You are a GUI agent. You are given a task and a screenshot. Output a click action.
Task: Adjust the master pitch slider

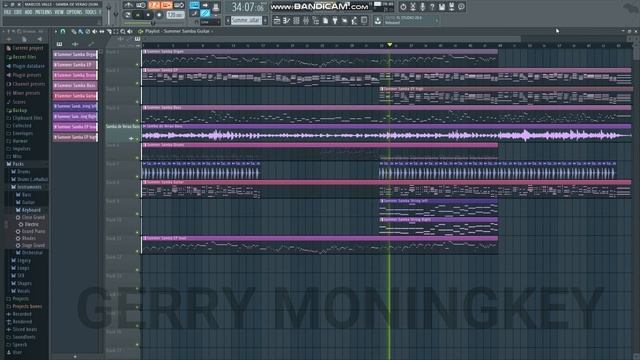116,14
